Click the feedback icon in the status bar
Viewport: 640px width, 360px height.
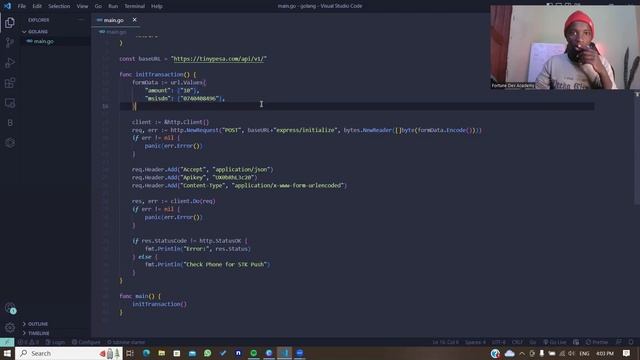619,342
